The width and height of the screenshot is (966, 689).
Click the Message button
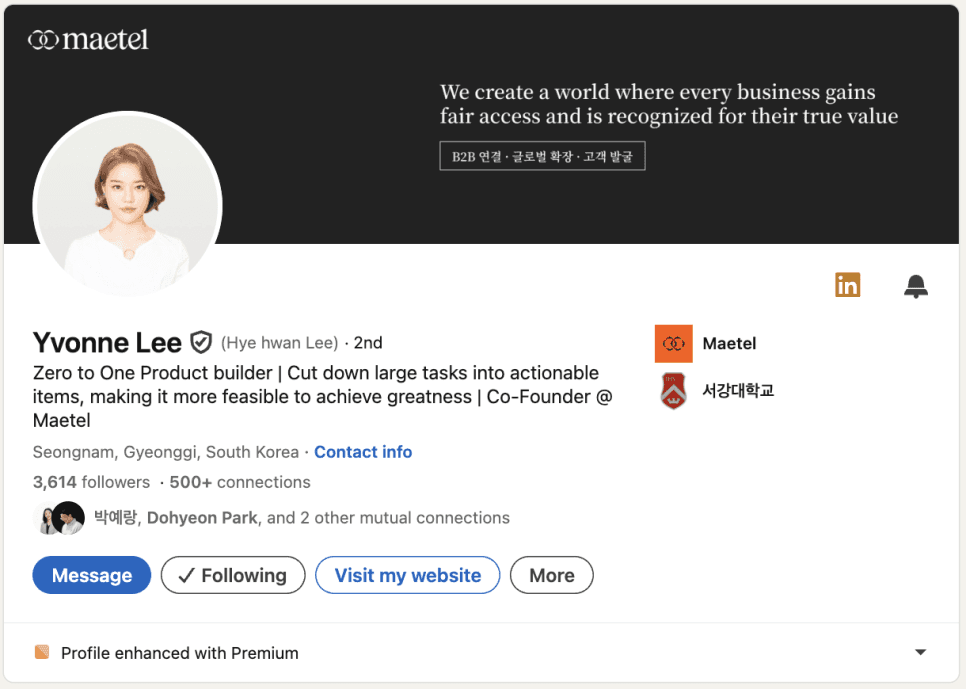pyautogui.click(x=92, y=575)
